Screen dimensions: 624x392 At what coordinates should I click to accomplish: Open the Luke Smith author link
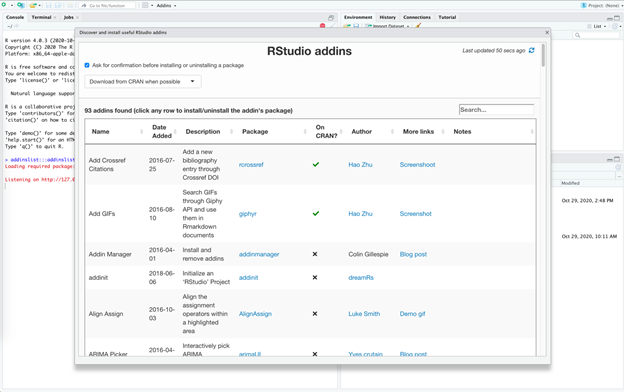tap(364, 314)
